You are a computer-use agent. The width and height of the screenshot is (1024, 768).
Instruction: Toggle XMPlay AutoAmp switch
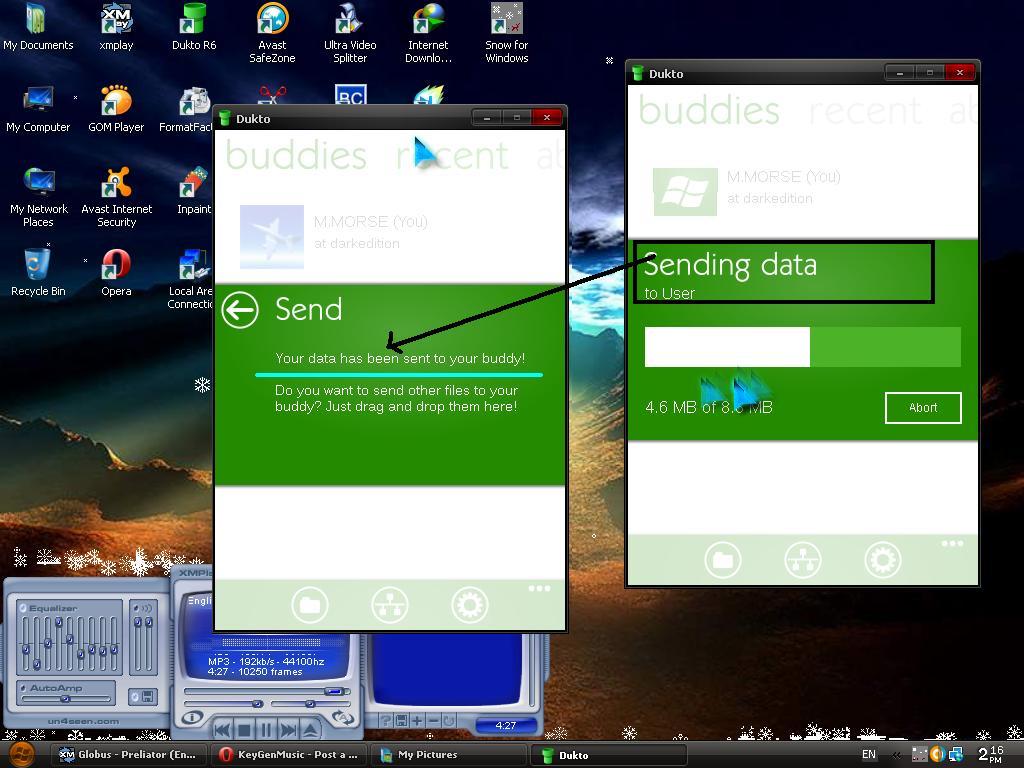tap(24, 688)
